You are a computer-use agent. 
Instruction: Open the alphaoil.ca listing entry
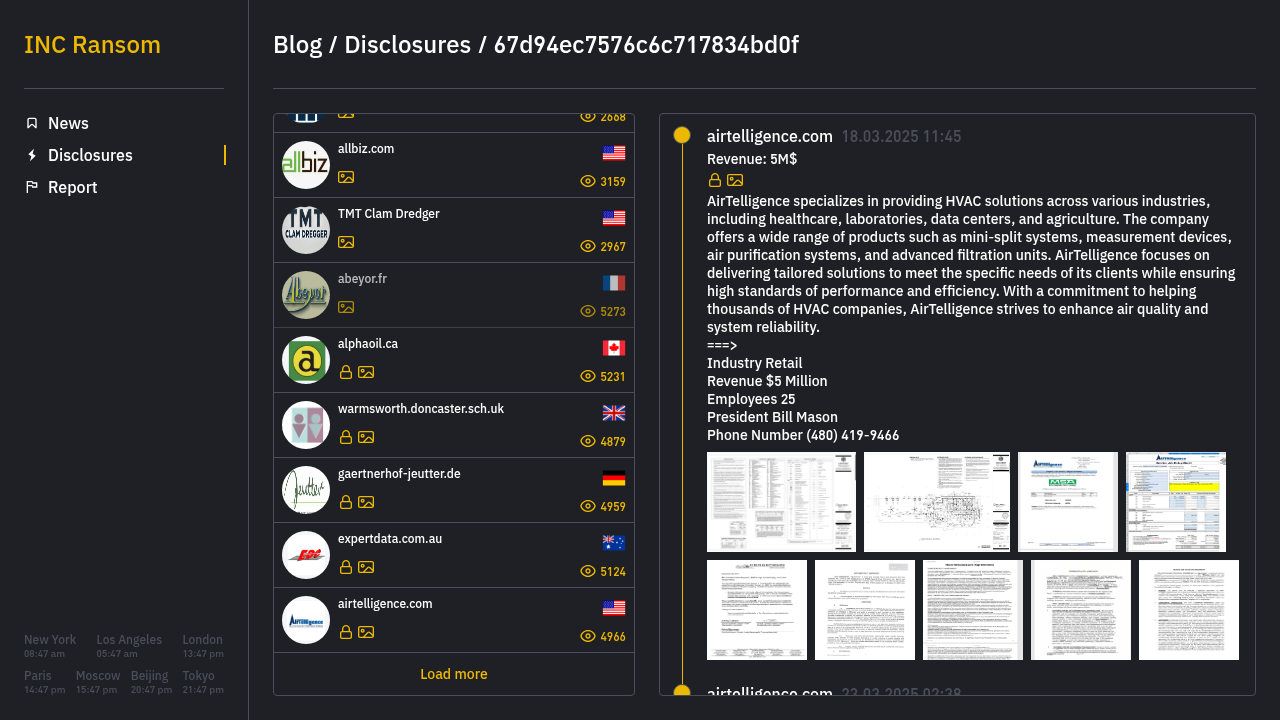(454, 360)
